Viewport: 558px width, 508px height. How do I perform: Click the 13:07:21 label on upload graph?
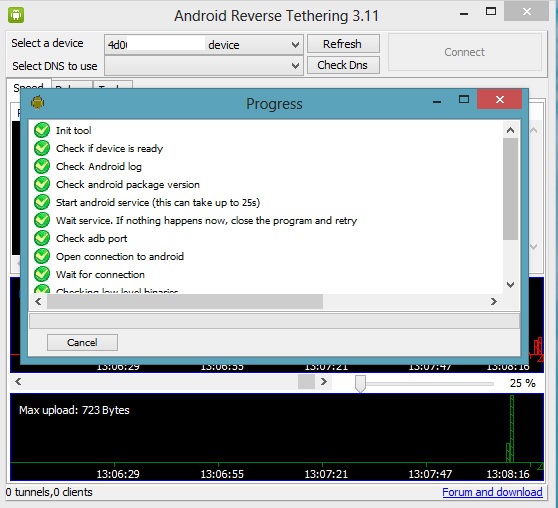coord(326,474)
